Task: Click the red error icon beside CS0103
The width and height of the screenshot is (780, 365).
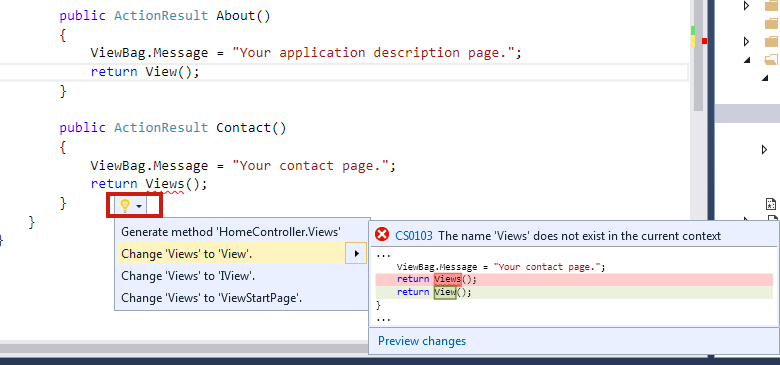Action: tap(382, 235)
